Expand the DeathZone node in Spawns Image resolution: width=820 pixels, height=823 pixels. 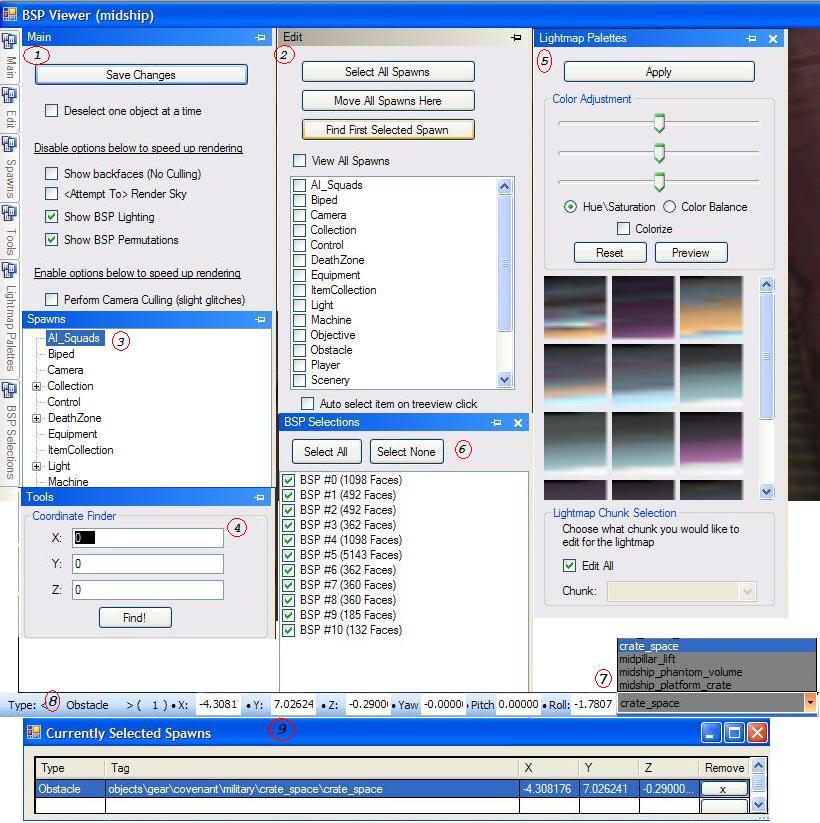[x=37, y=418]
